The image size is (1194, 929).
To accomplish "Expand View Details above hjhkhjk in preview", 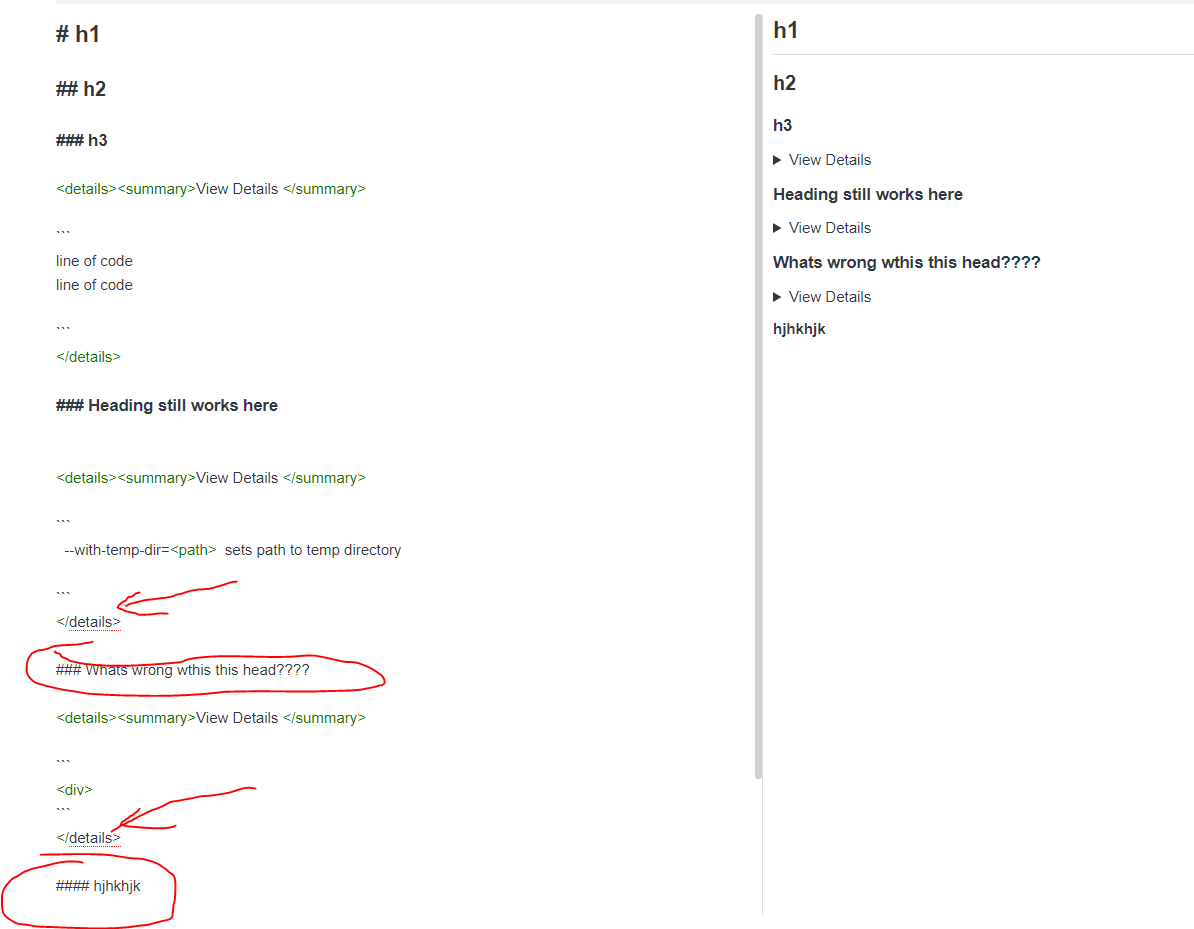I will [x=822, y=297].
